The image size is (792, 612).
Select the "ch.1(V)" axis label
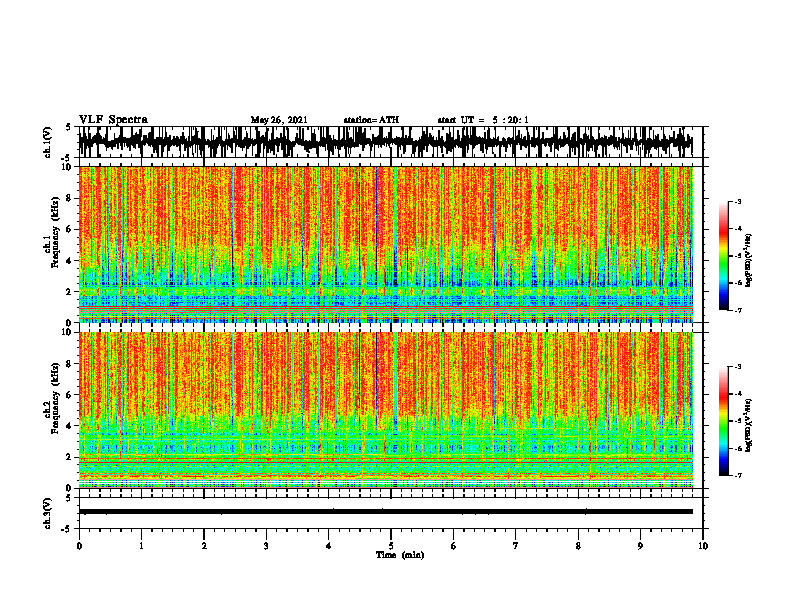48,142
